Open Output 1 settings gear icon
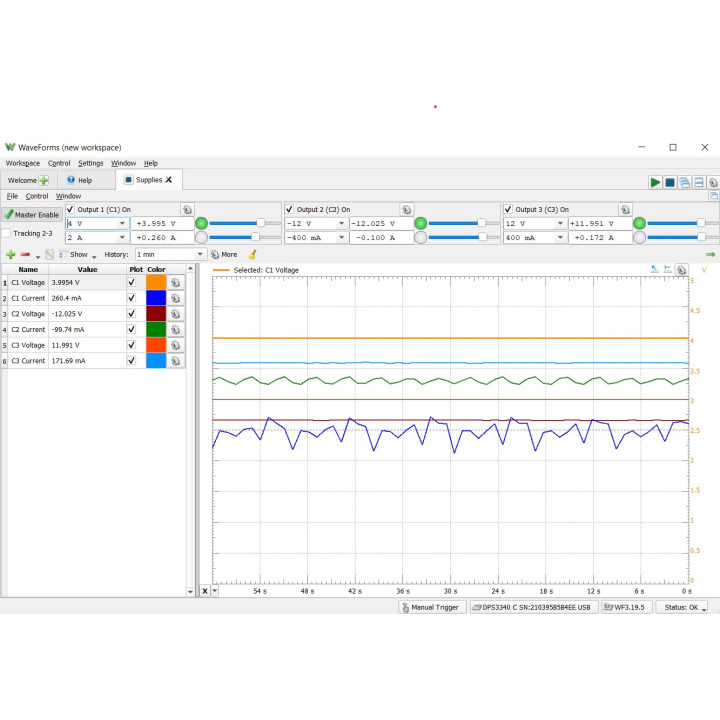 point(187,209)
